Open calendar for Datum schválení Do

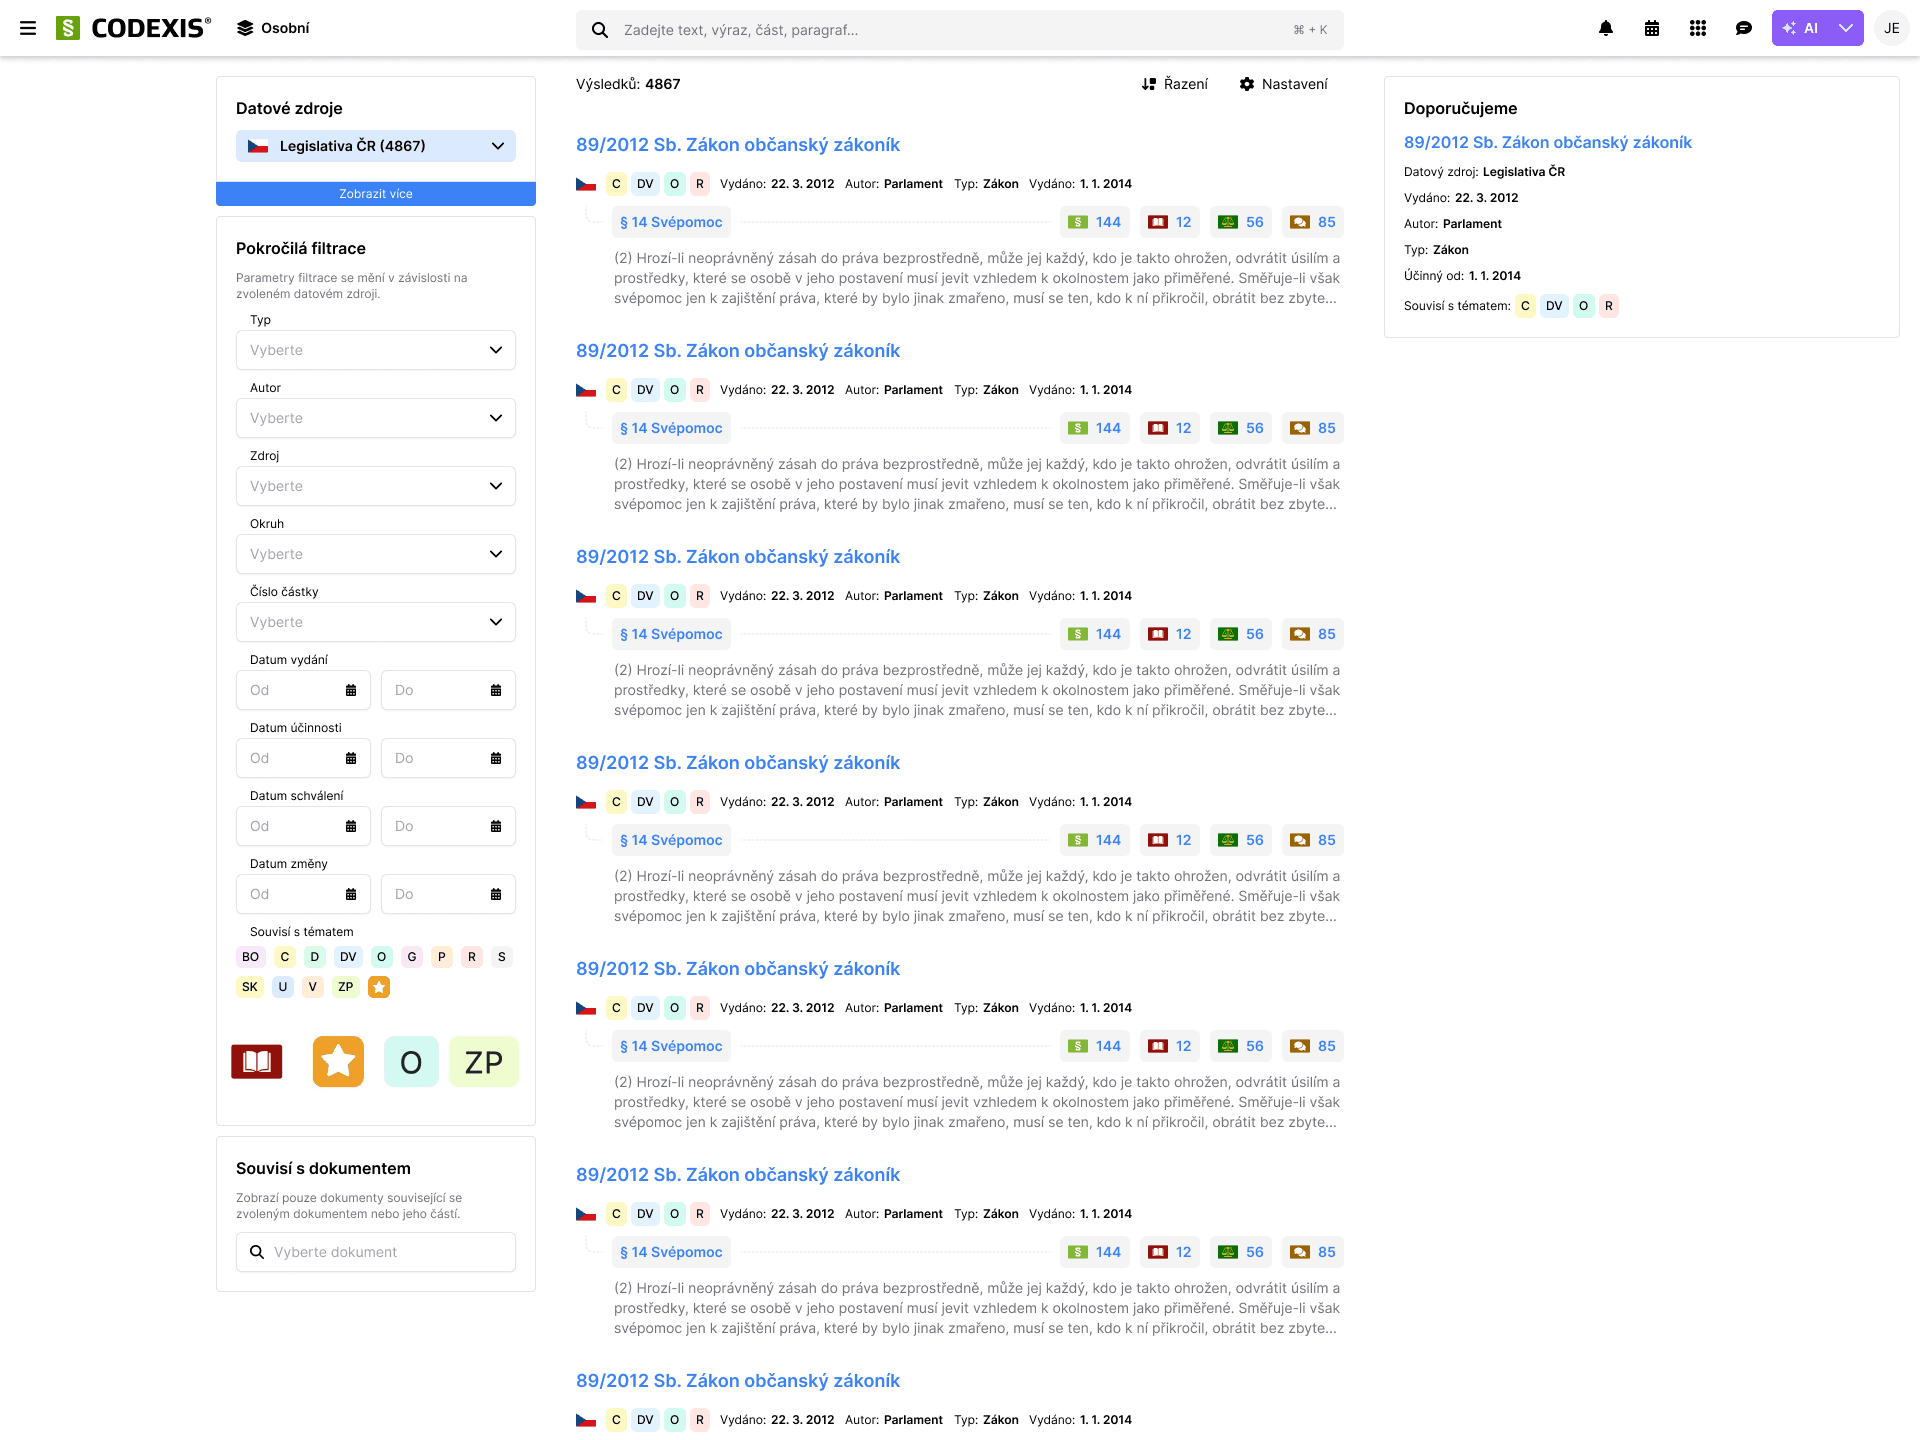pos(496,826)
